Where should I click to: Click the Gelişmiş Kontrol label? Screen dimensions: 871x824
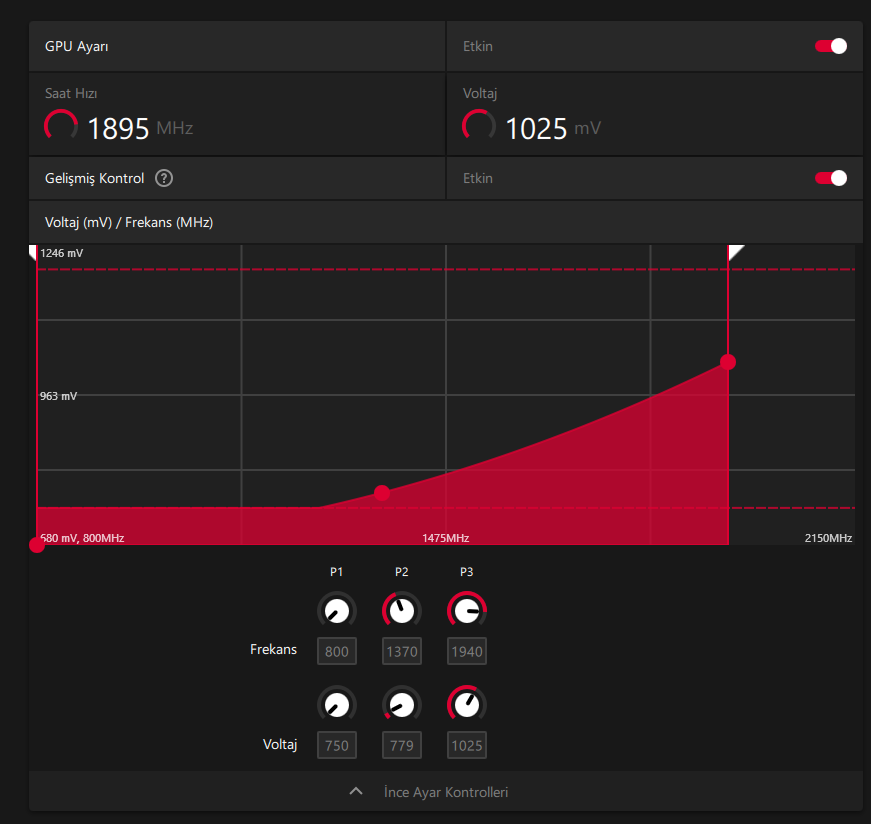[x=94, y=178]
